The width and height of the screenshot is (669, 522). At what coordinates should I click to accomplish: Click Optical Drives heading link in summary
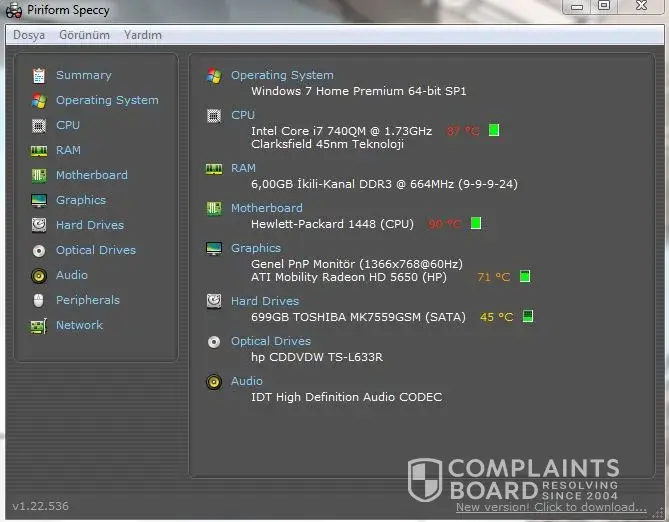[x=271, y=341]
